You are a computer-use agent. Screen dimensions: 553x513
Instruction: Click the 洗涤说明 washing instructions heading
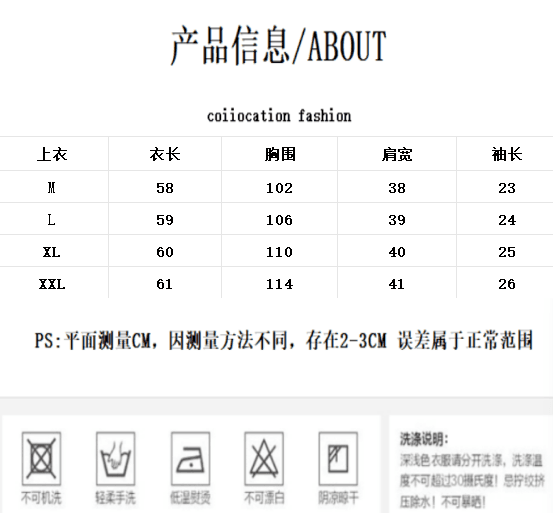coord(424,439)
